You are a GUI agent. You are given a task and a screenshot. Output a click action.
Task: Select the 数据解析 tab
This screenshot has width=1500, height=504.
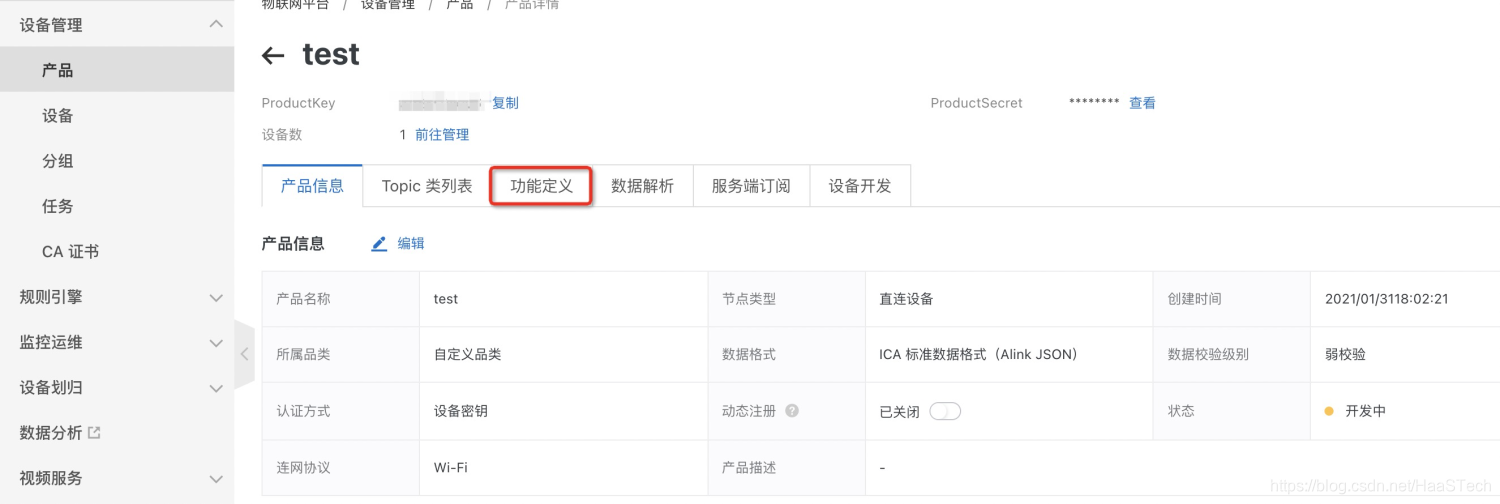(642, 186)
